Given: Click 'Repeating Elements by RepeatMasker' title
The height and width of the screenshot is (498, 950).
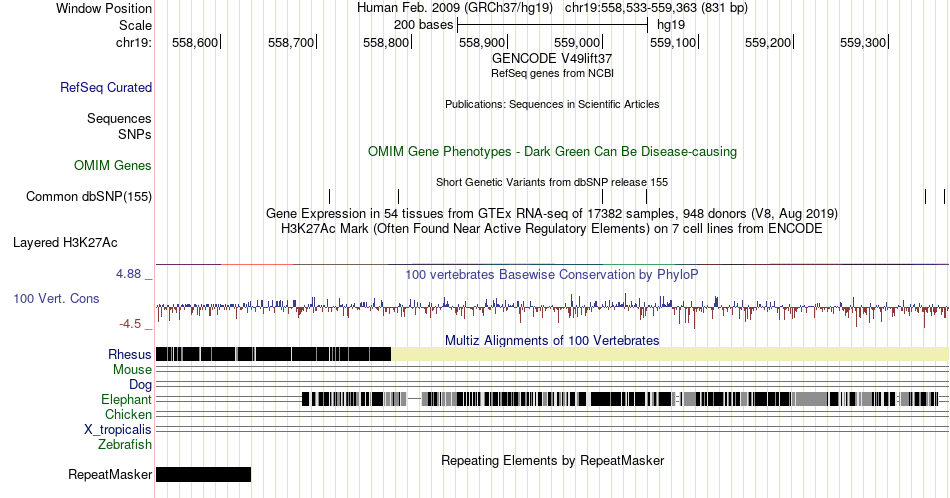Looking at the screenshot, I should pos(552,460).
